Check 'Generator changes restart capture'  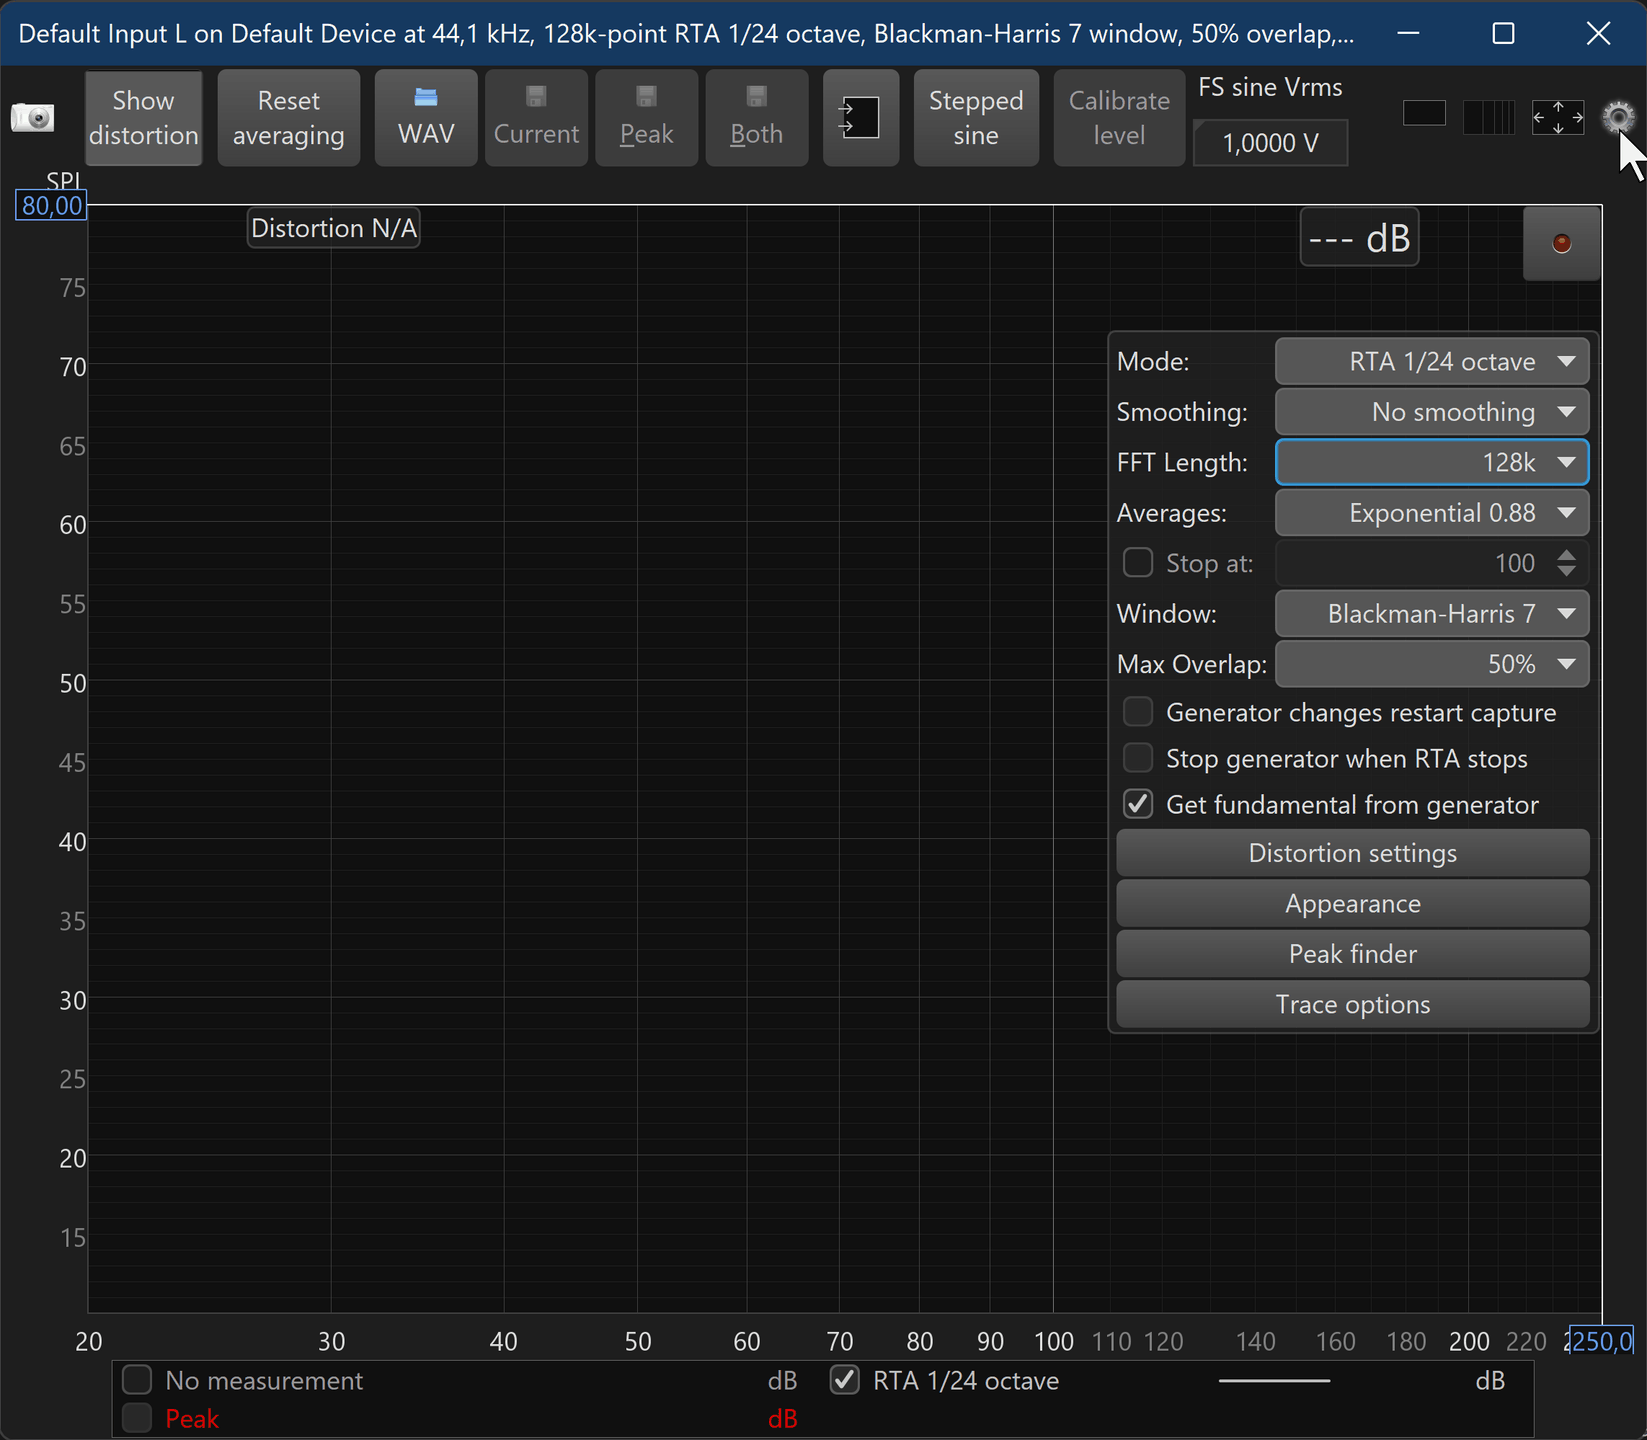1138,712
